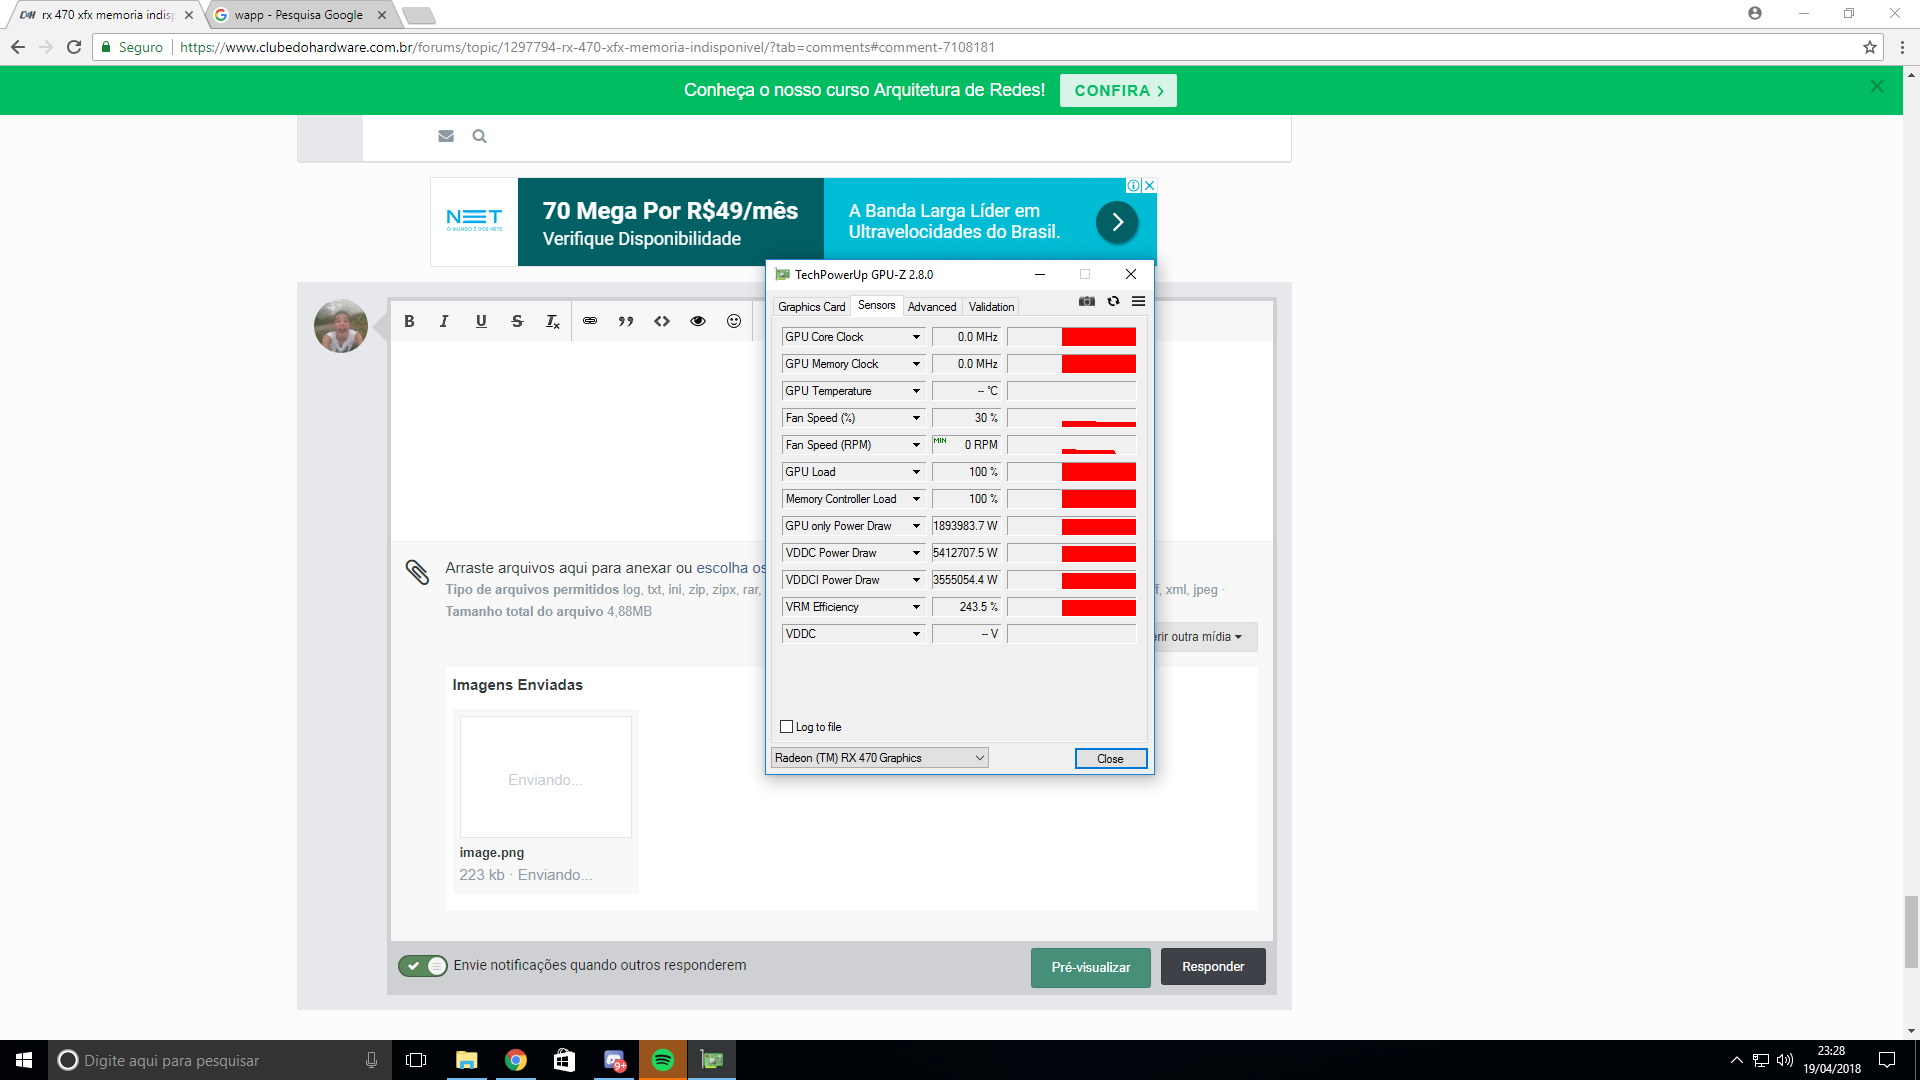Viewport: 1920px width, 1080px height.
Task: Click the forum search magnifier icon
Action: point(479,136)
